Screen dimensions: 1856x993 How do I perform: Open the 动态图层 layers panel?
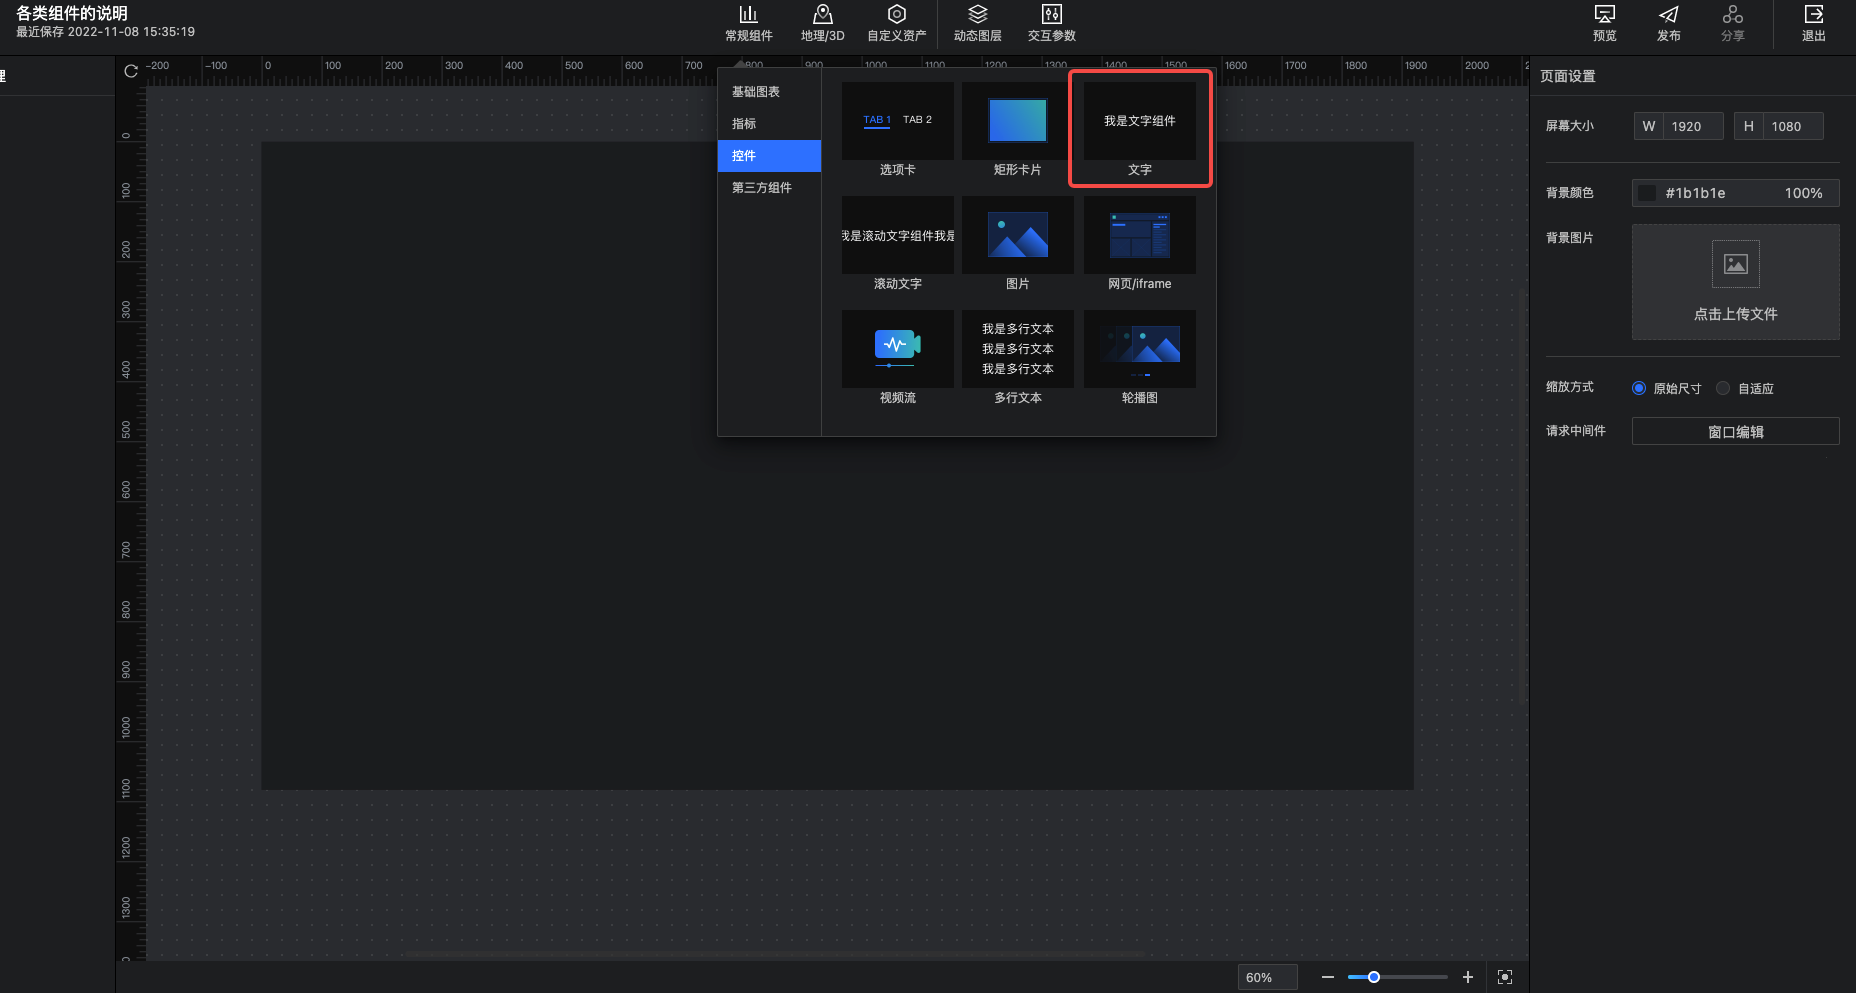(977, 23)
